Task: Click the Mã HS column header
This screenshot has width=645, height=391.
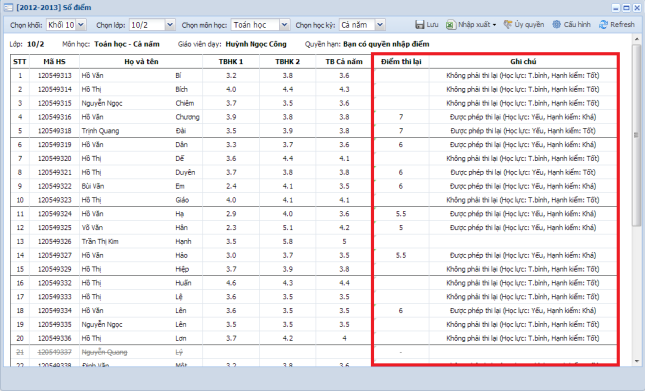Action: (x=54, y=62)
